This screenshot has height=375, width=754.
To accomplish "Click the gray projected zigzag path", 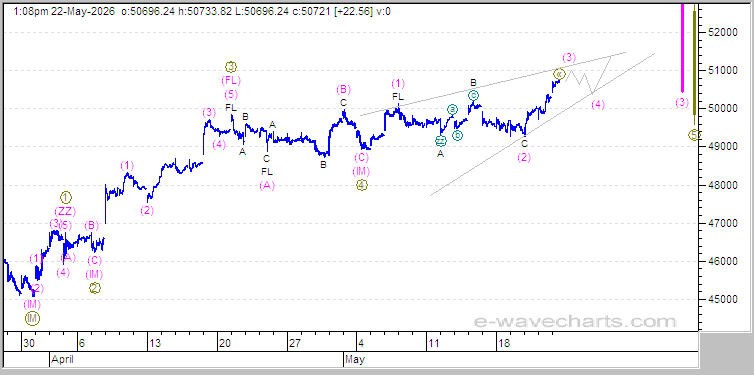I will pos(589,75).
